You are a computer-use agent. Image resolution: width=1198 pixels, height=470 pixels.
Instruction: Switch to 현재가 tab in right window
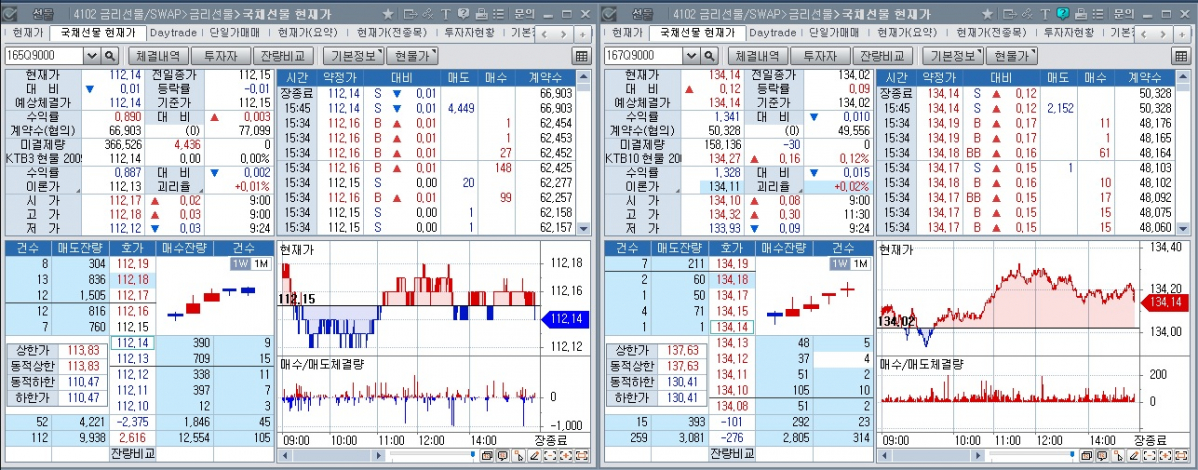[x=627, y=33]
